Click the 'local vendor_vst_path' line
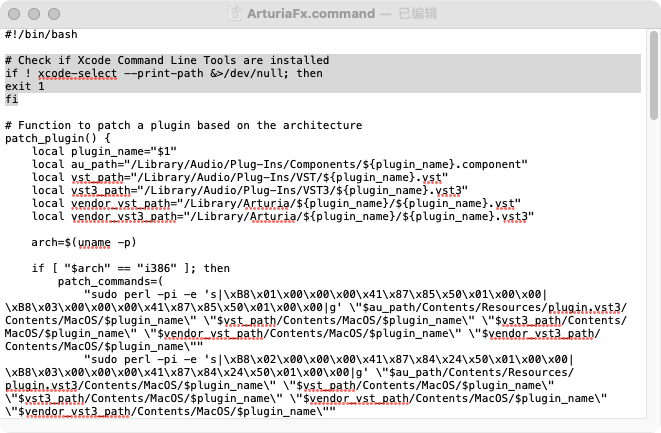This screenshot has height=433, width=661. (x=276, y=204)
